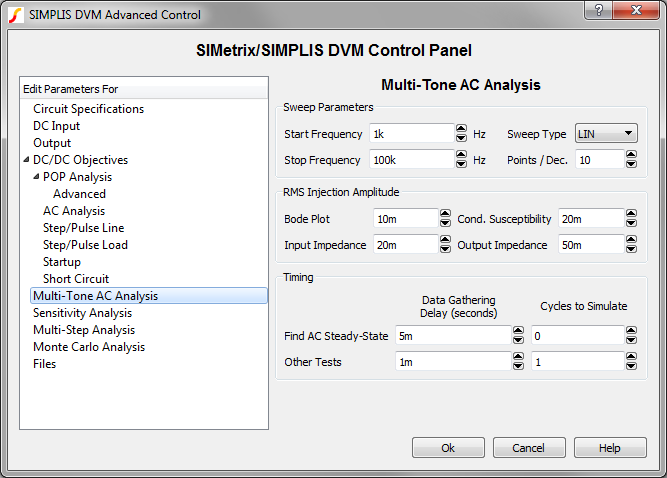Click the Start Frequency input field
Viewport: 667px width, 478px height.
click(x=410, y=133)
